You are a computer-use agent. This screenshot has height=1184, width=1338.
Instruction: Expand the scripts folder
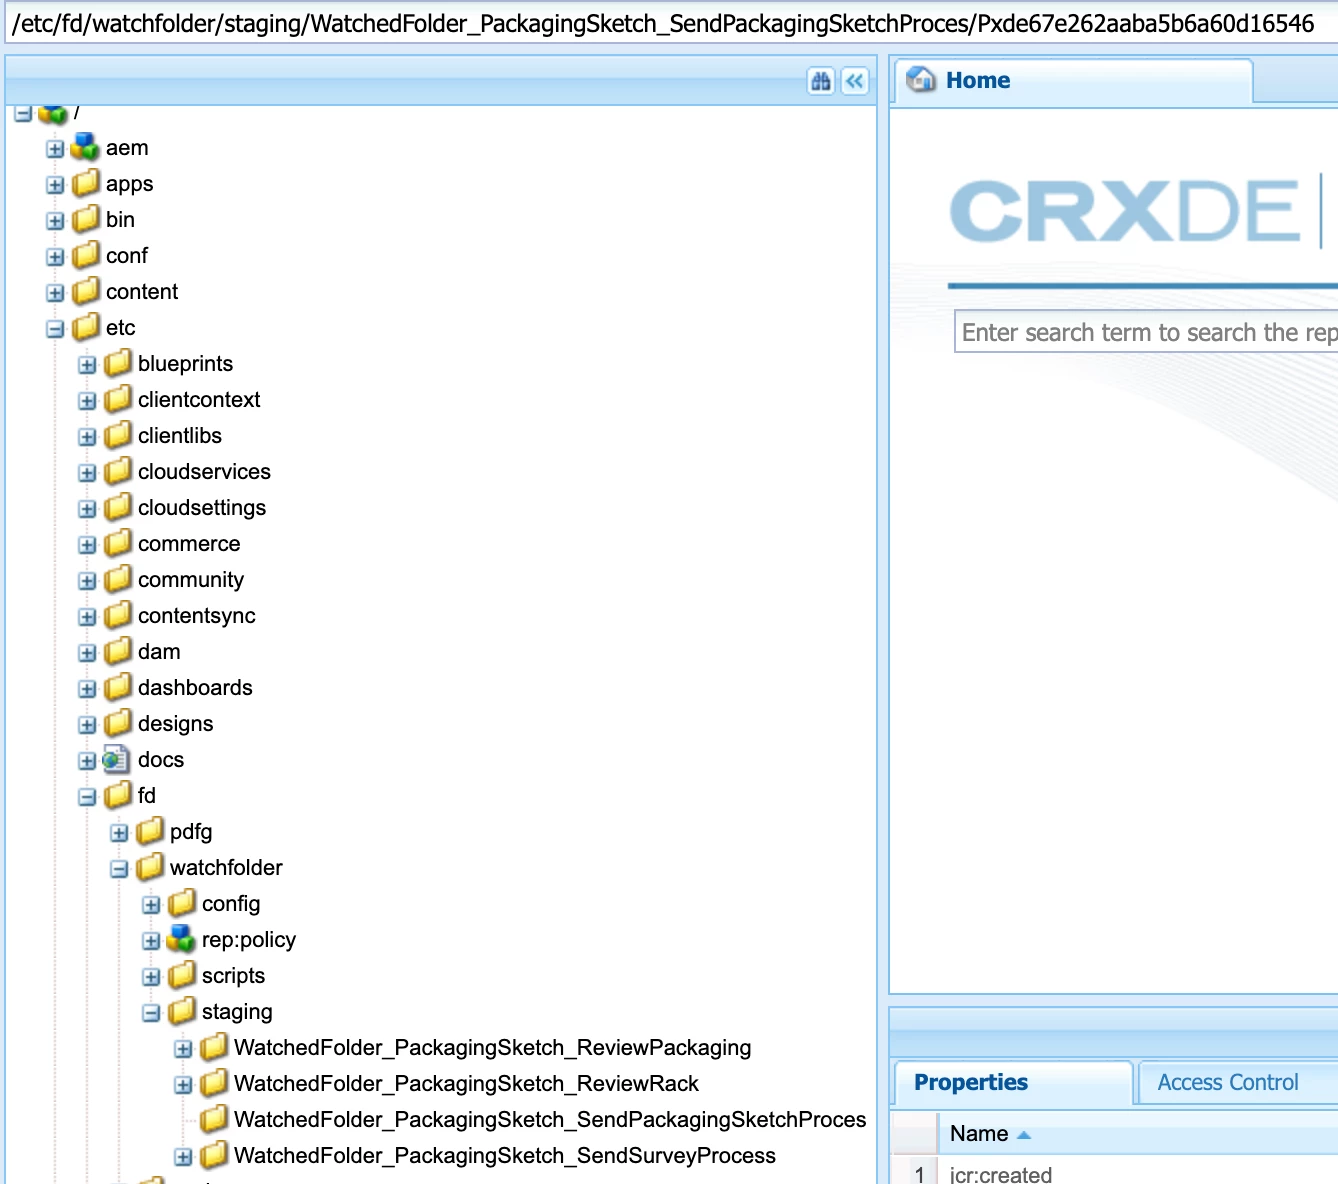[151, 977]
